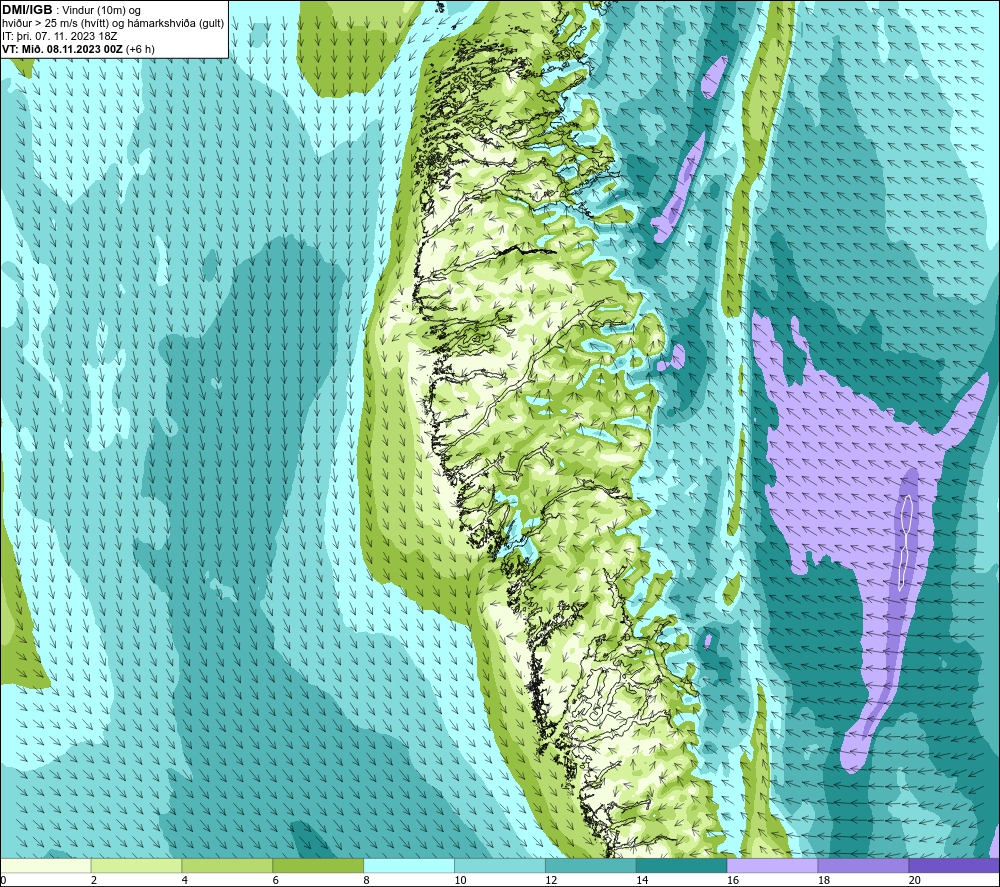
Task: Click the legend scale label "4"
Action: tap(185, 880)
